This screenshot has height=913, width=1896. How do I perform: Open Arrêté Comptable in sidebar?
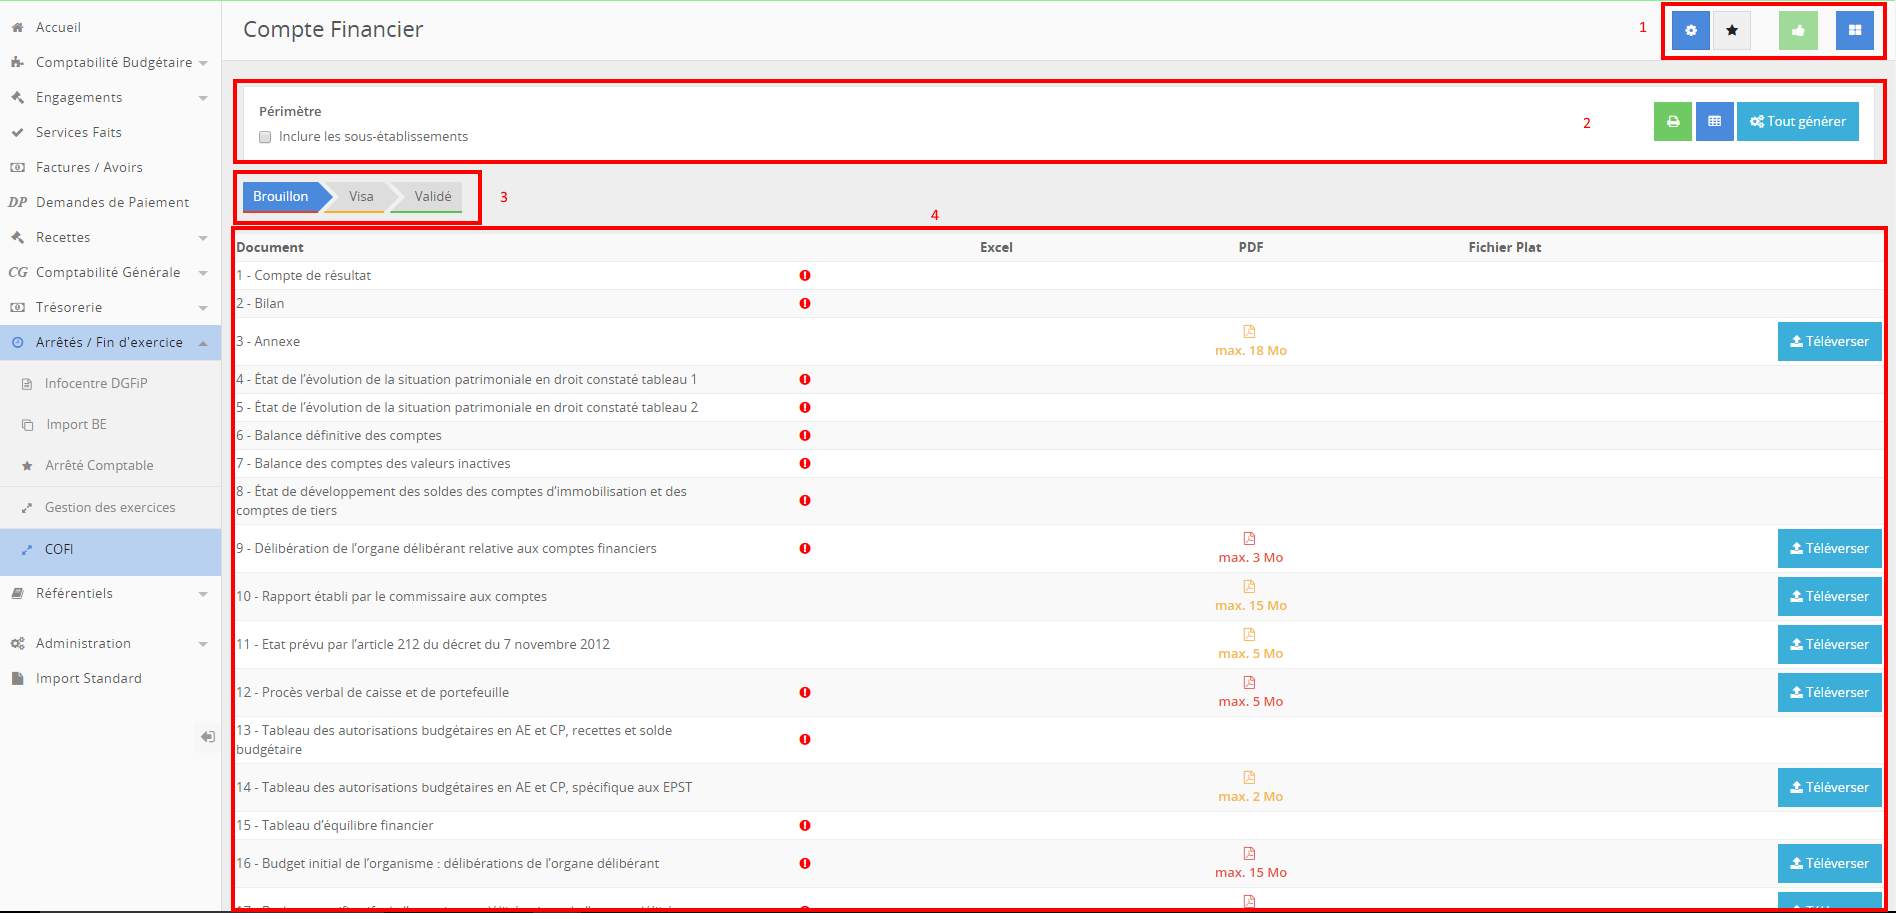coord(99,465)
